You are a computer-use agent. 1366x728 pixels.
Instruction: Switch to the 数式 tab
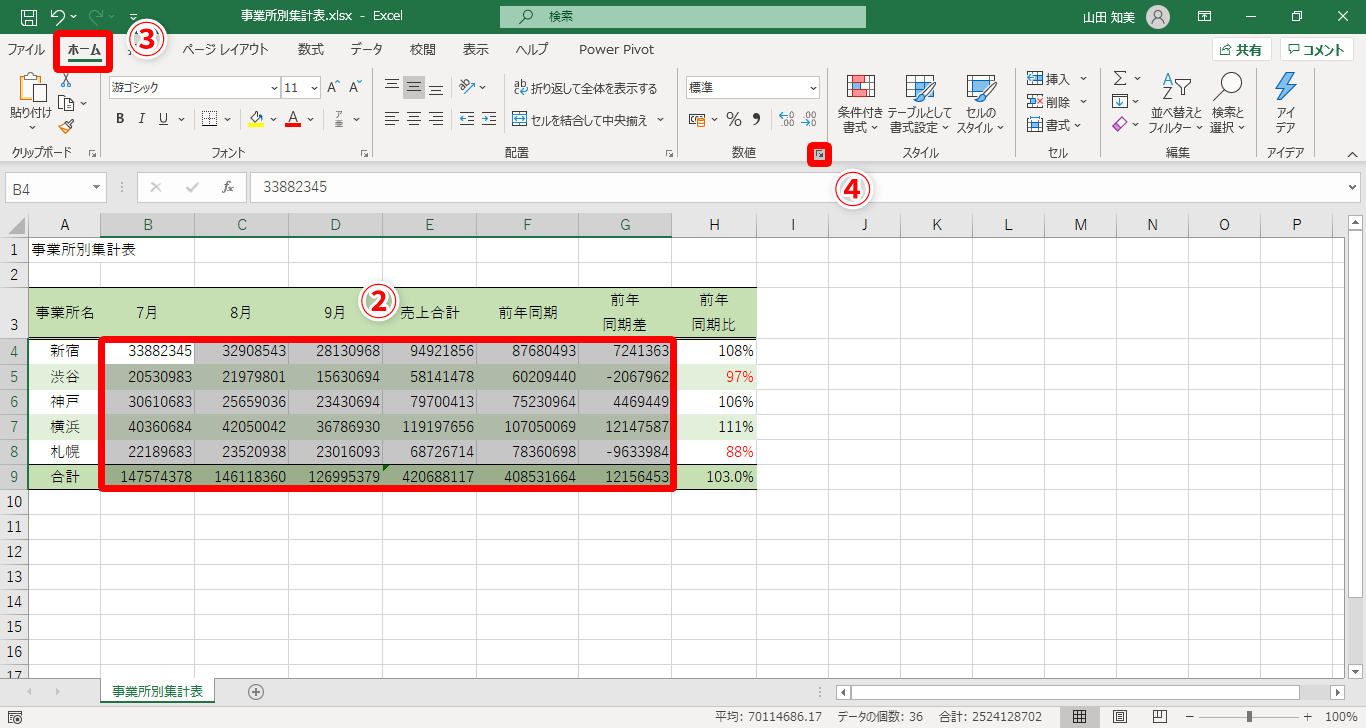[x=311, y=49]
